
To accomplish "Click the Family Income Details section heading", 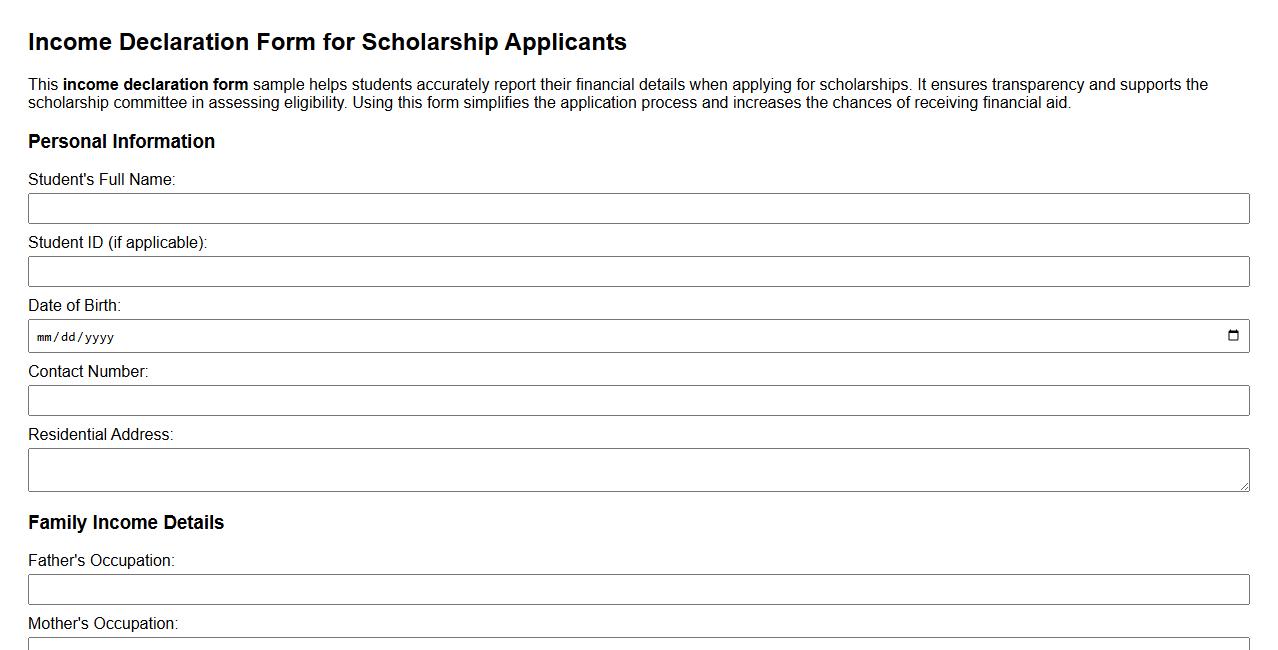I will pos(126,522).
